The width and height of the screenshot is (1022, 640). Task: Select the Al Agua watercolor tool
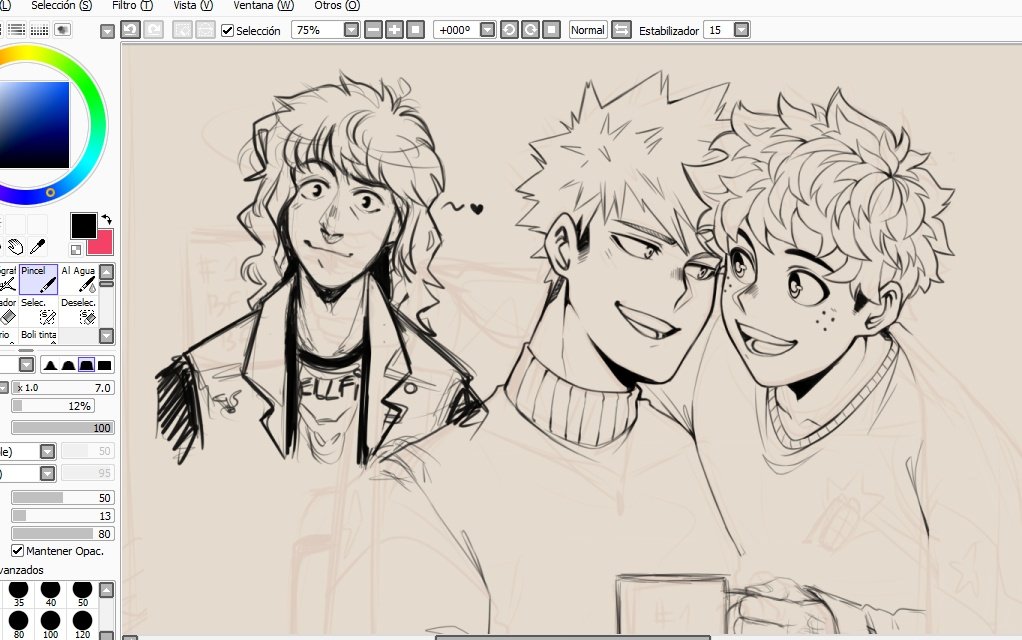point(78,279)
